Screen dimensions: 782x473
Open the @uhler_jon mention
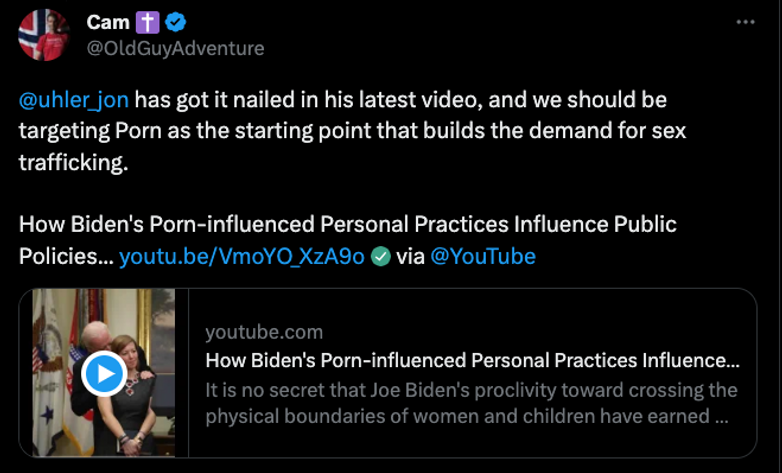tap(74, 100)
